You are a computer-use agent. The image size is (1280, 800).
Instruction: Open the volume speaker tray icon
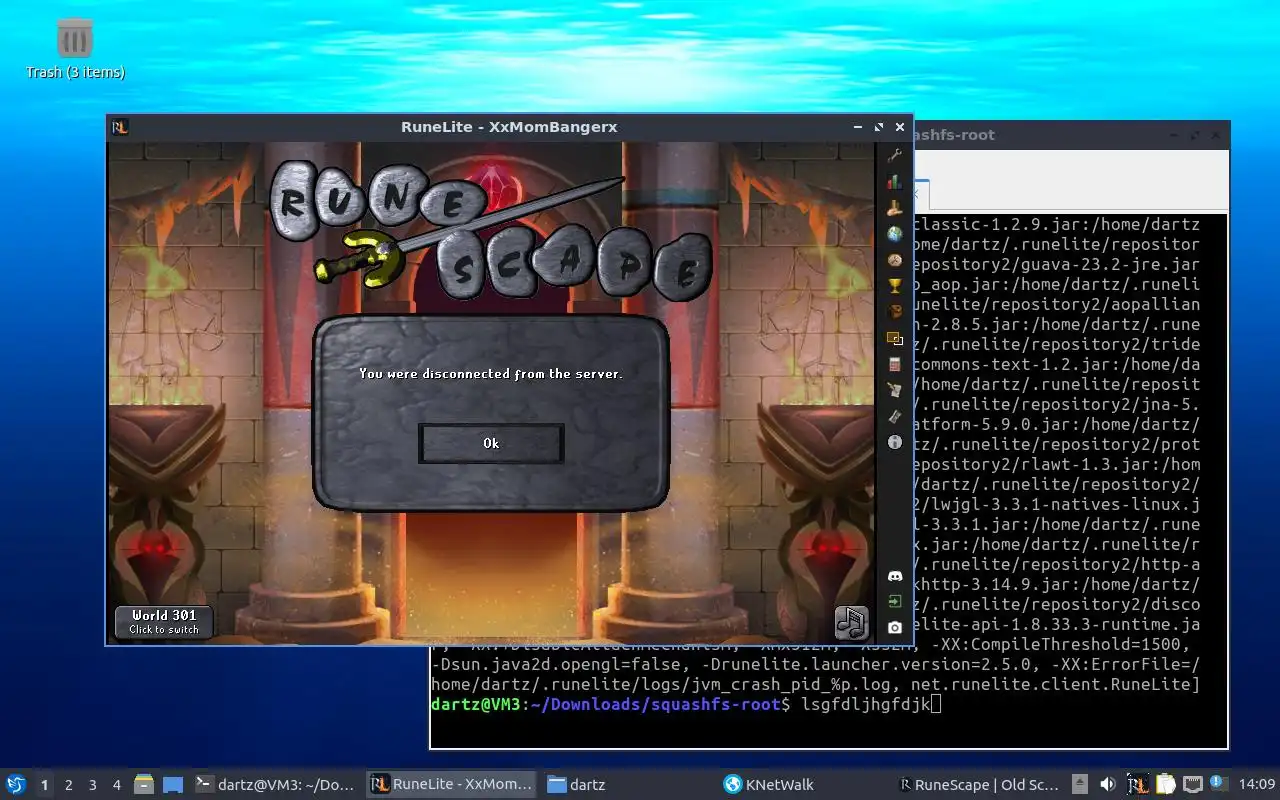(1108, 785)
